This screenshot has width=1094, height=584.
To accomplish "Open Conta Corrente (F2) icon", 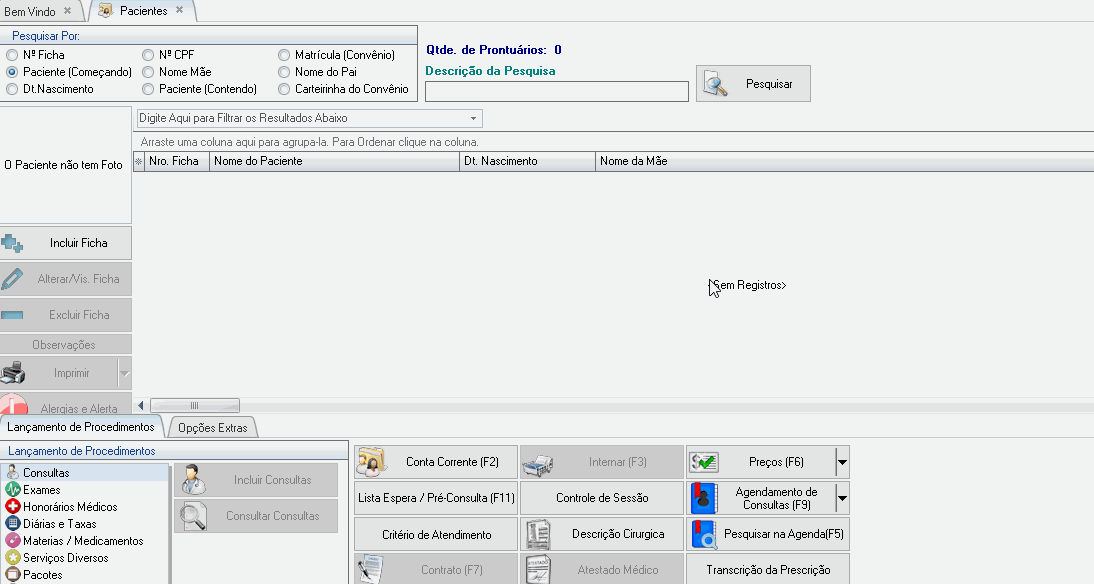I will [x=372, y=462].
